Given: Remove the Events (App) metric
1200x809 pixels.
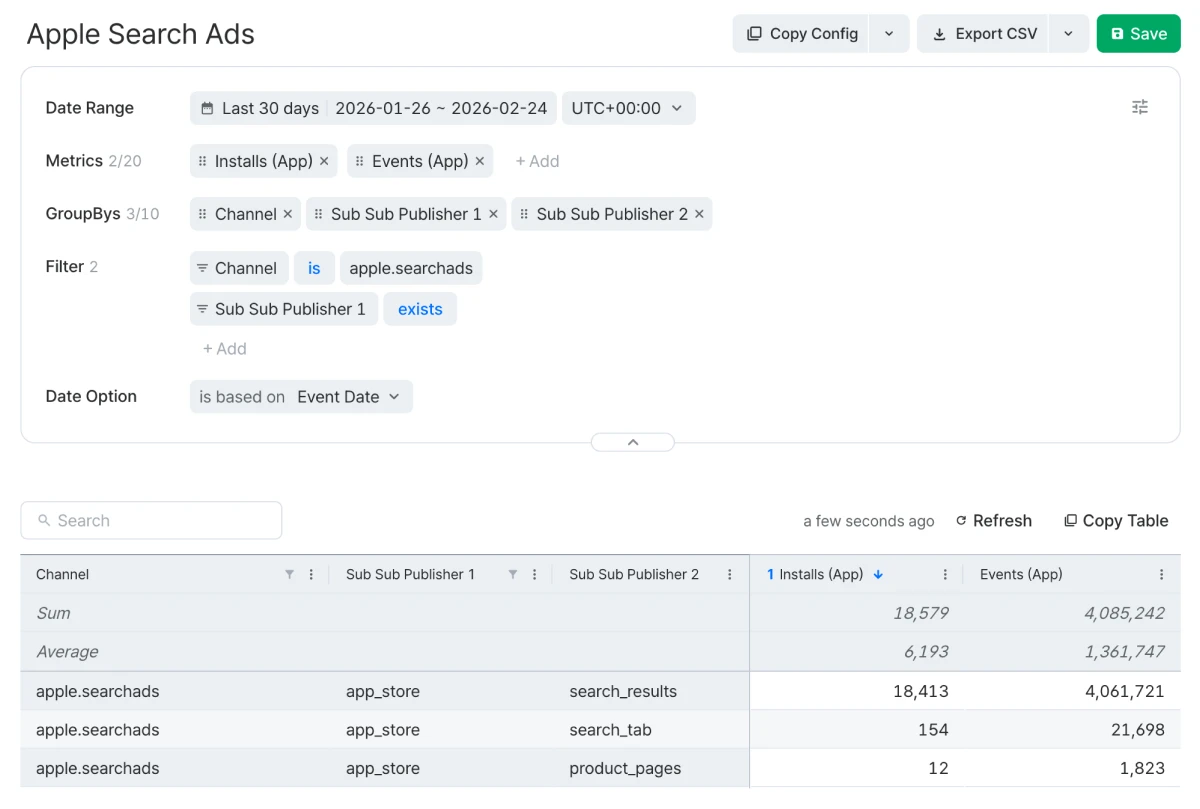Looking at the screenshot, I should point(480,161).
